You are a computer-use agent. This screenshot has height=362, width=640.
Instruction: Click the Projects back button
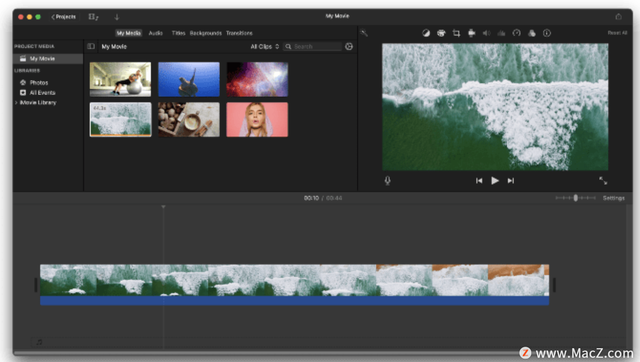point(63,17)
